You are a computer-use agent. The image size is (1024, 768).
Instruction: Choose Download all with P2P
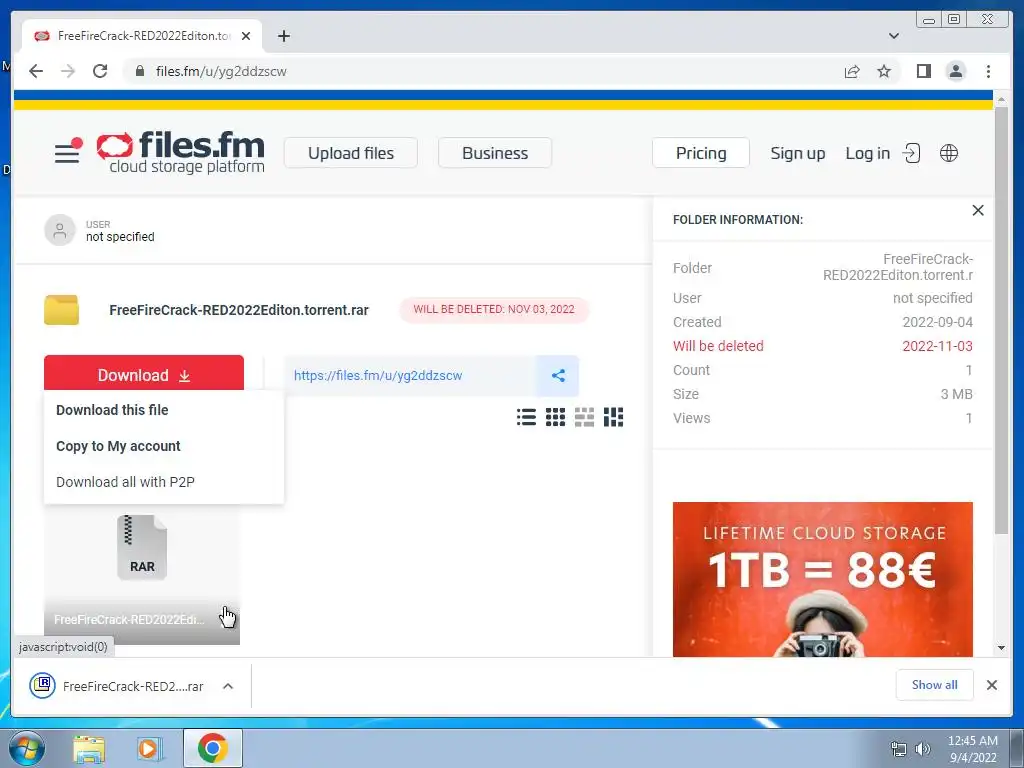click(125, 482)
